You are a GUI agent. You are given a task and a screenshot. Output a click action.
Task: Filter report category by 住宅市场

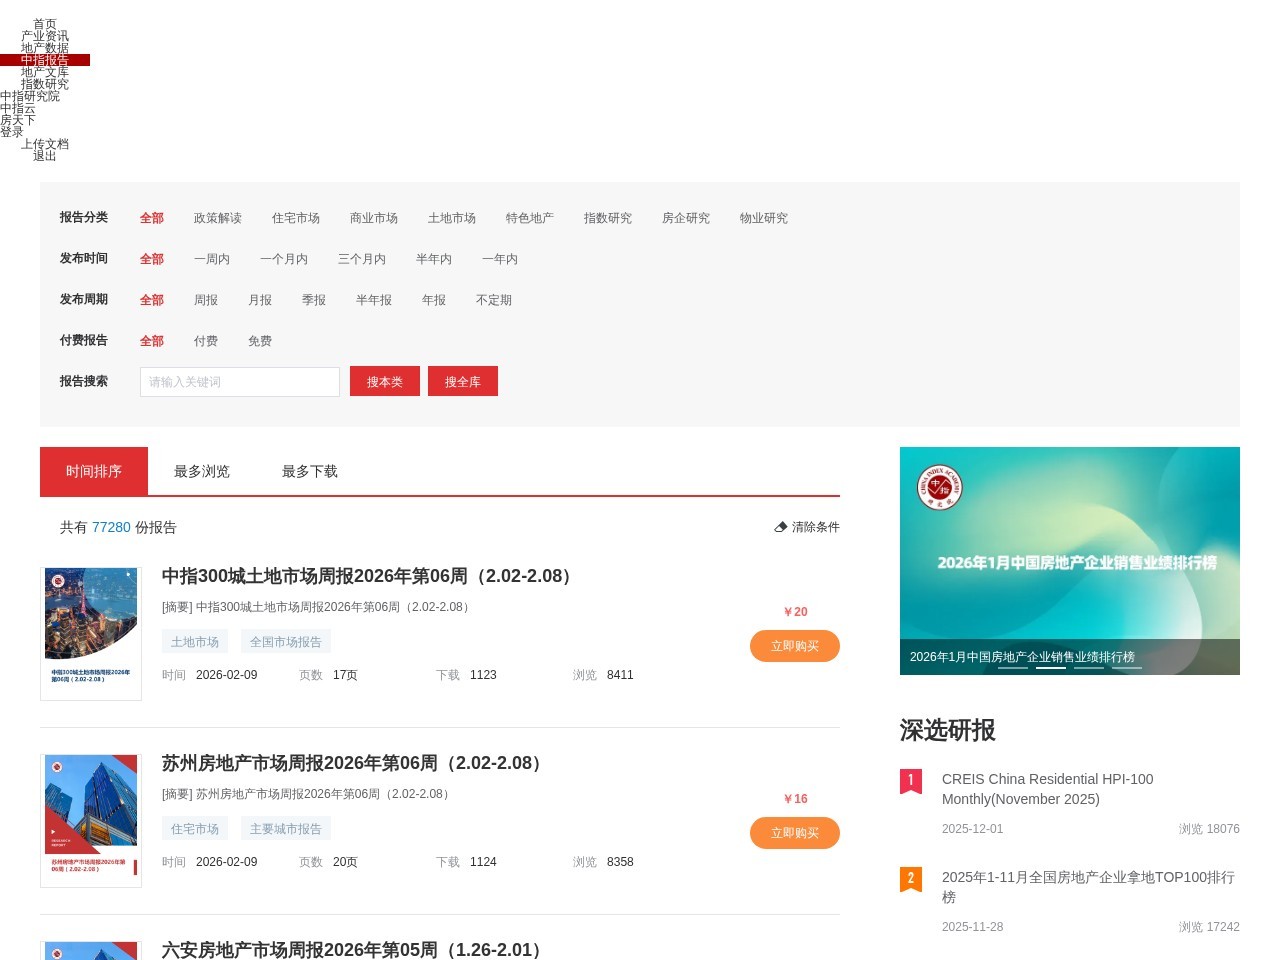point(296,218)
